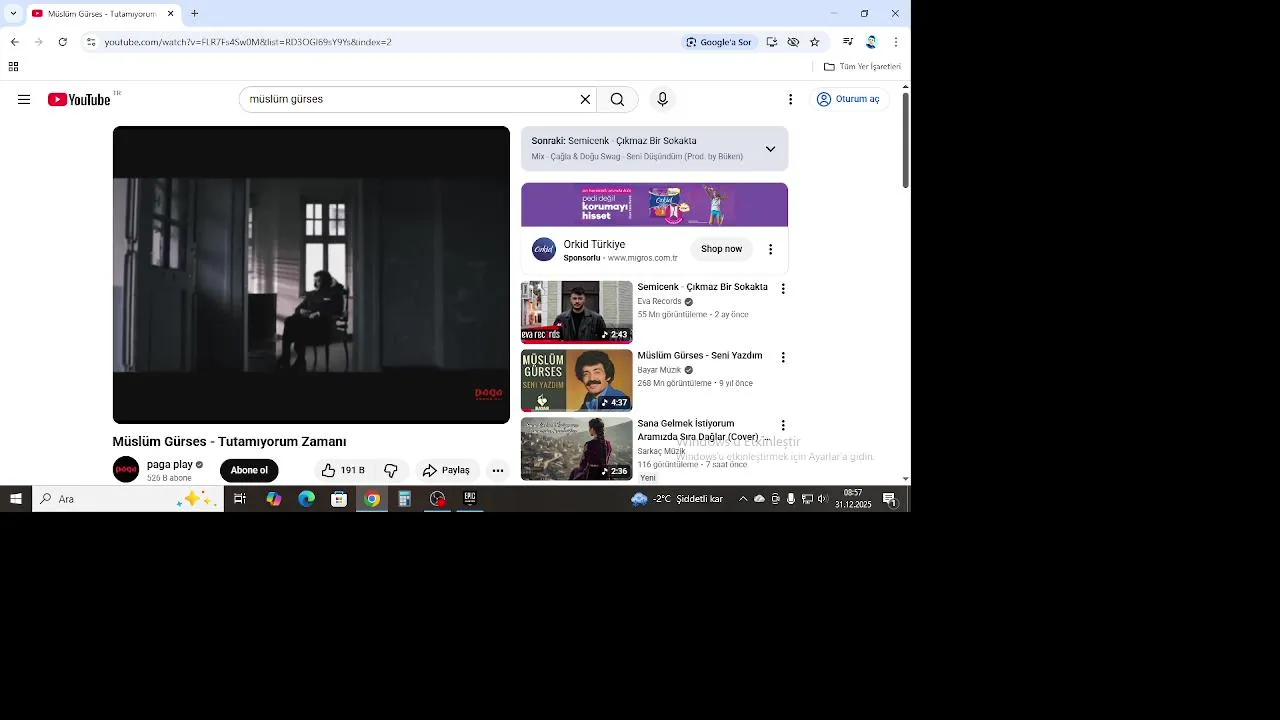Viewport: 1280px width, 720px height.
Task: Click Orkid Türkiye advertiser logo
Action: click(x=544, y=249)
